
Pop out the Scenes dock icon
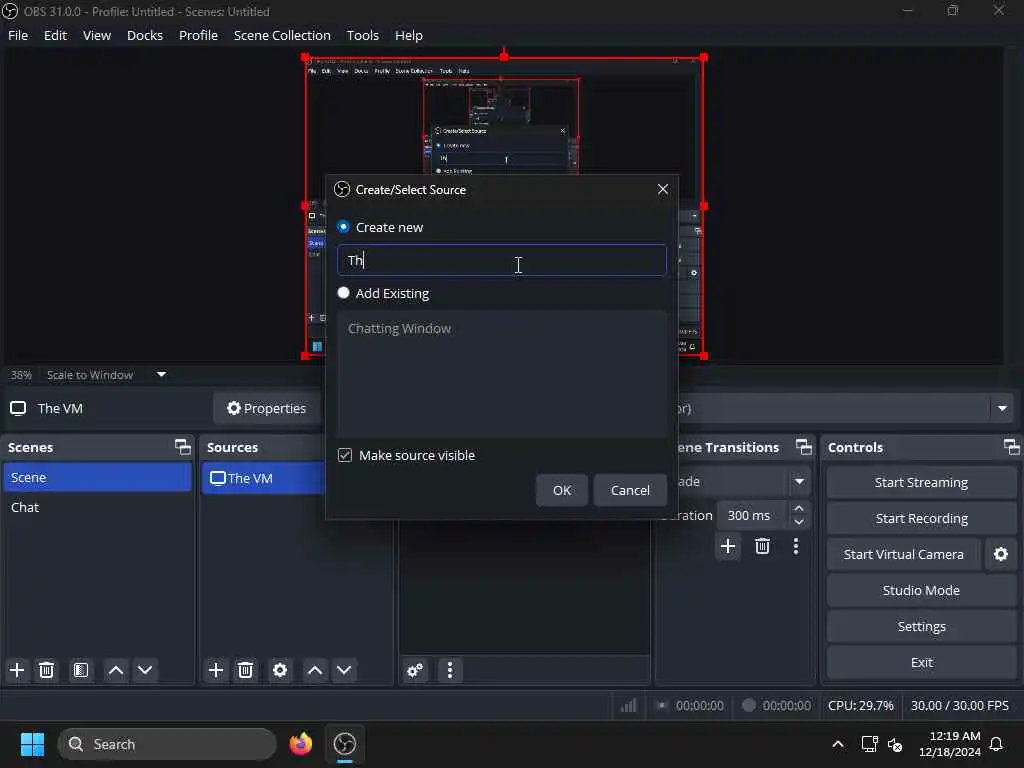pyautogui.click(x=183, y=447)
